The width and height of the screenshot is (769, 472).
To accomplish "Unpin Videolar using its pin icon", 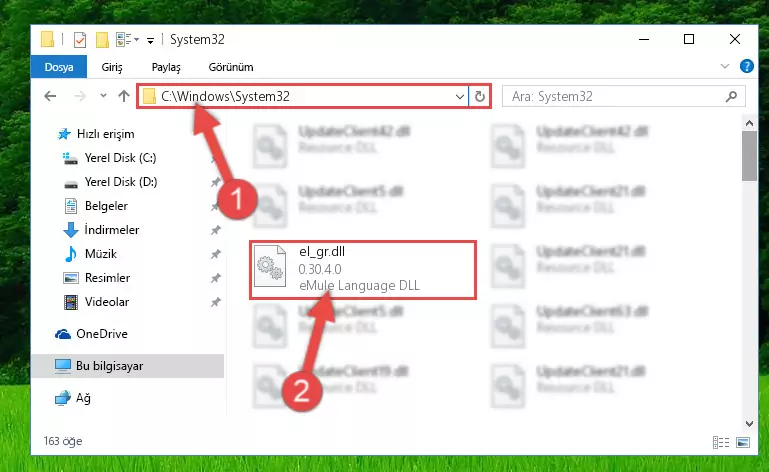I will [x=215, y=302].
